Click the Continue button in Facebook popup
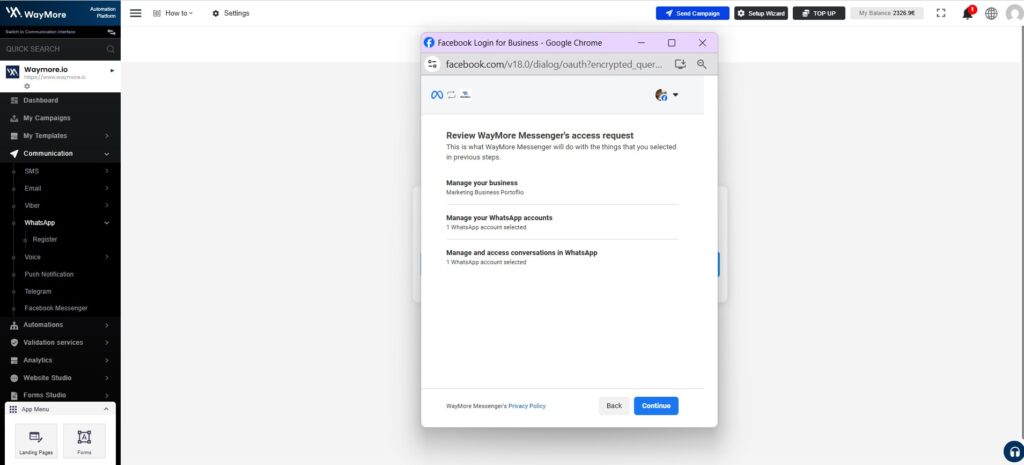 point(656,406)
